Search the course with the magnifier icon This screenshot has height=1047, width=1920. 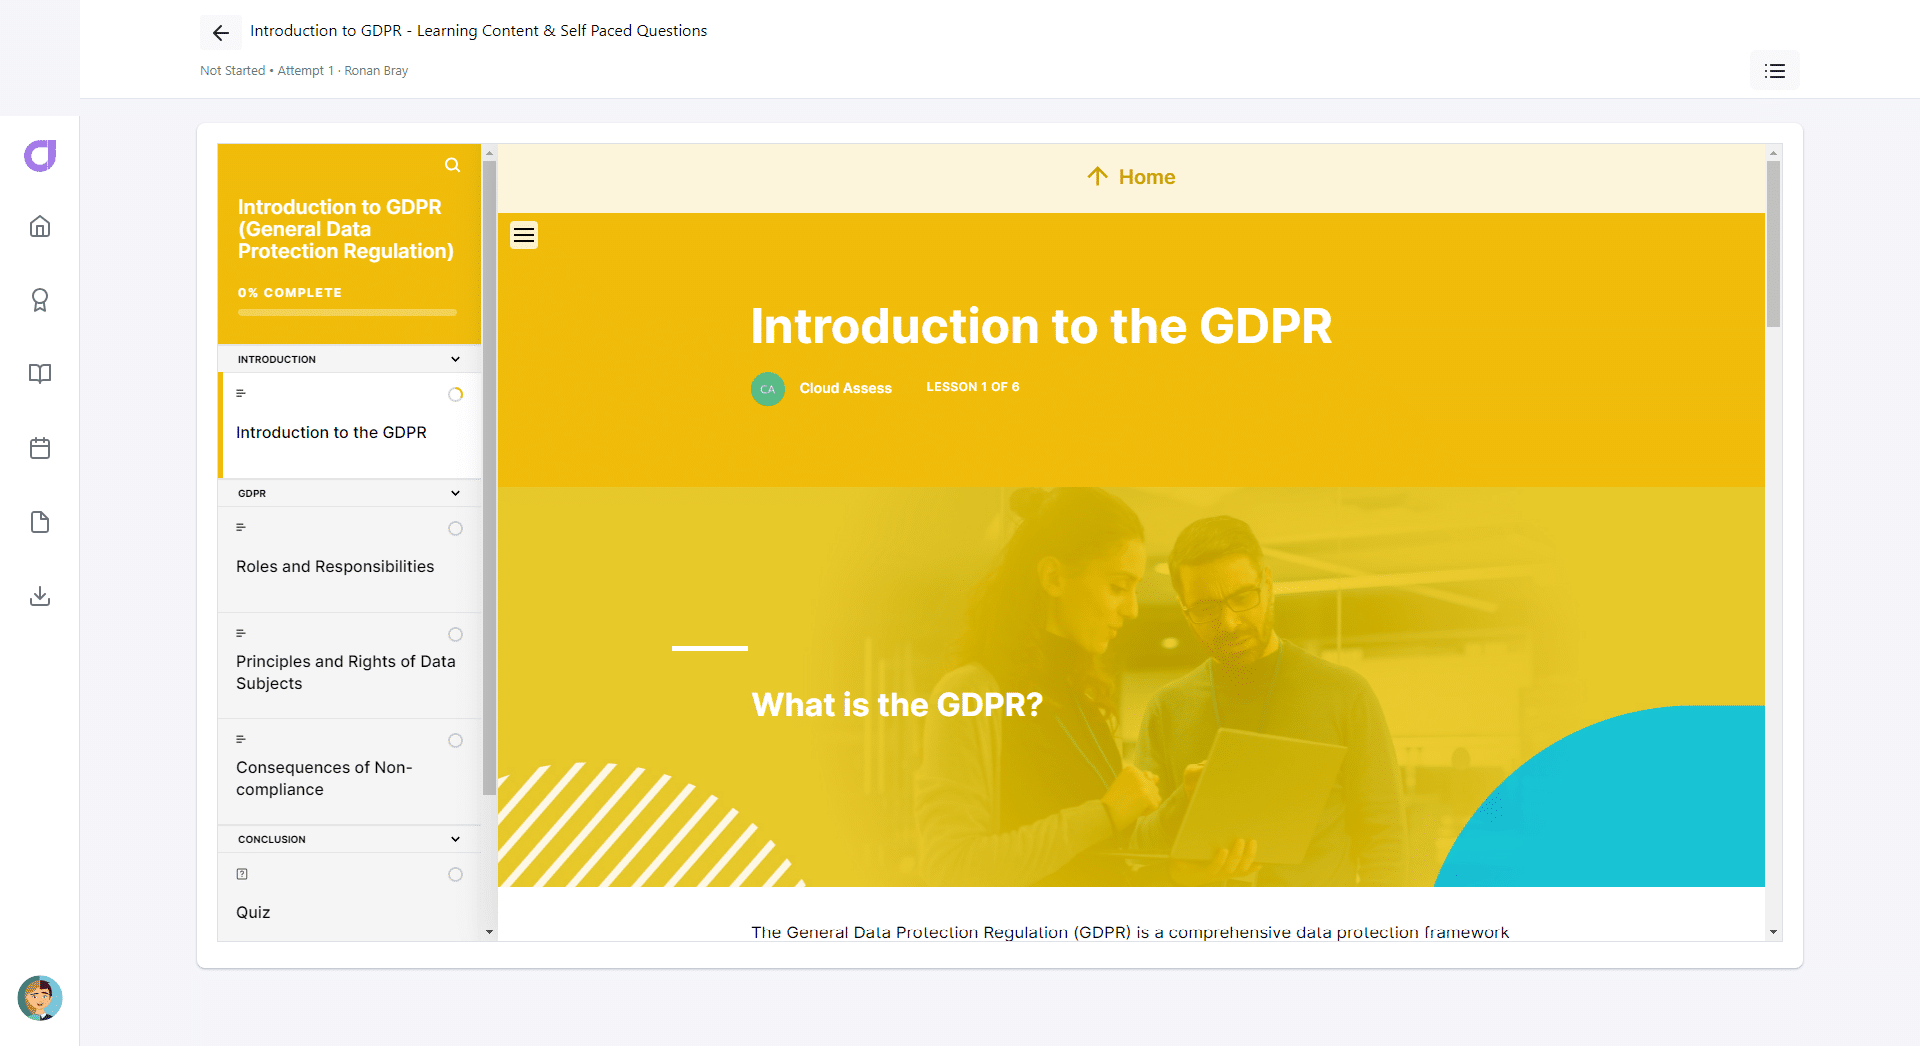(x=453, y=165)
